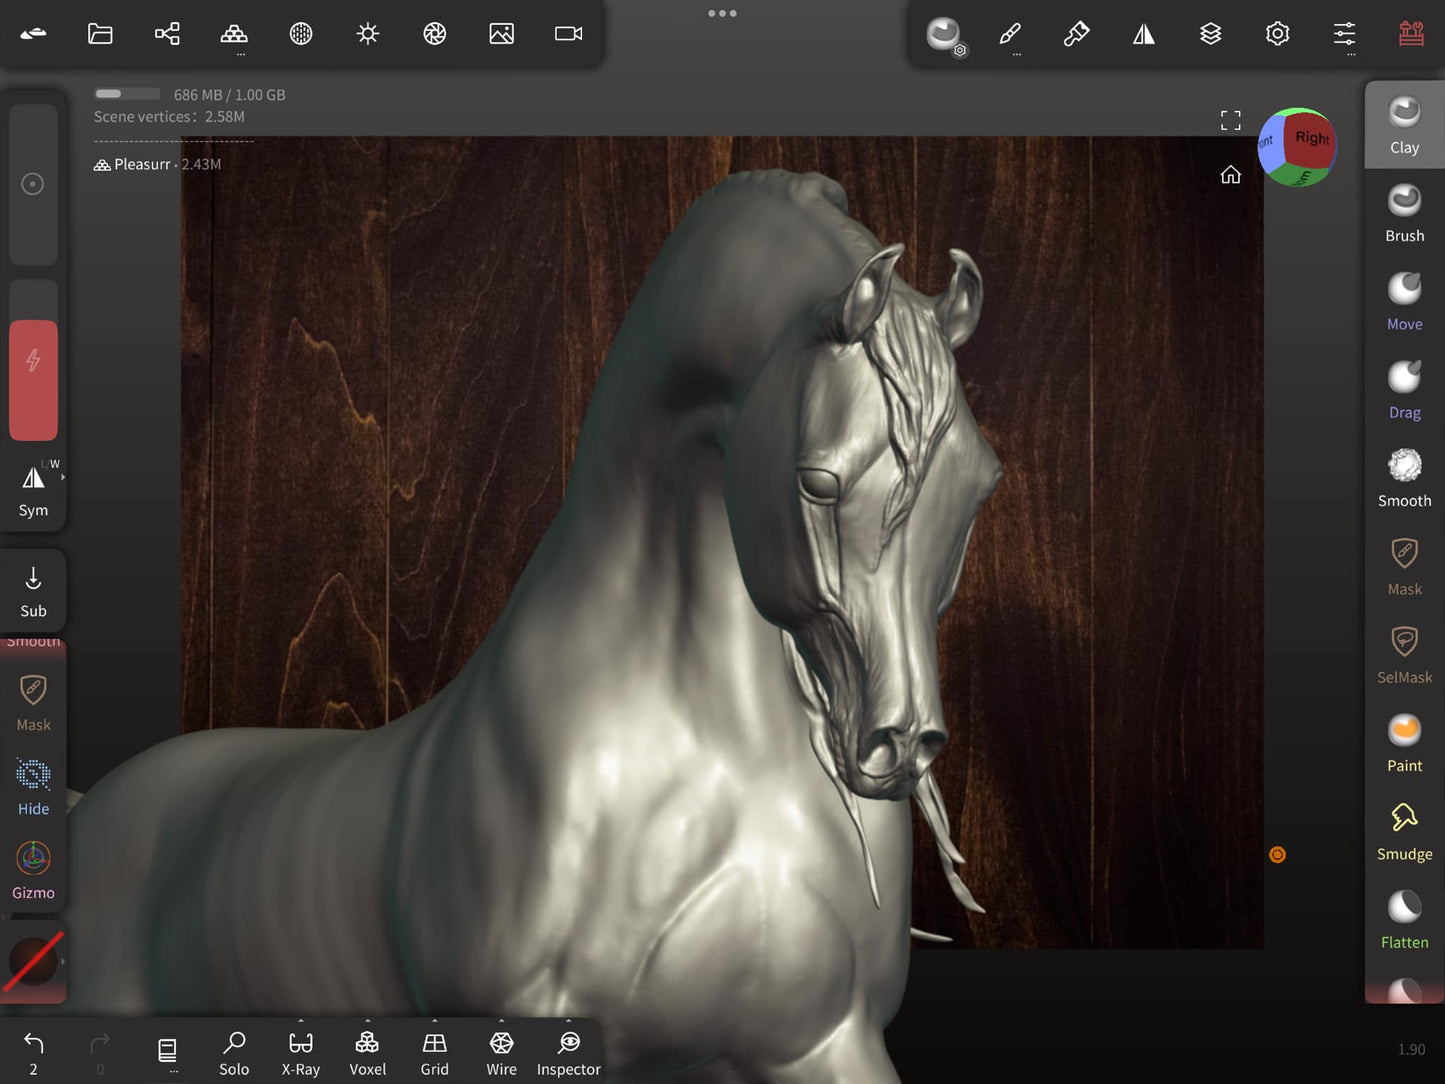
Task: Open the Topology menu
Action: point(234,34)
